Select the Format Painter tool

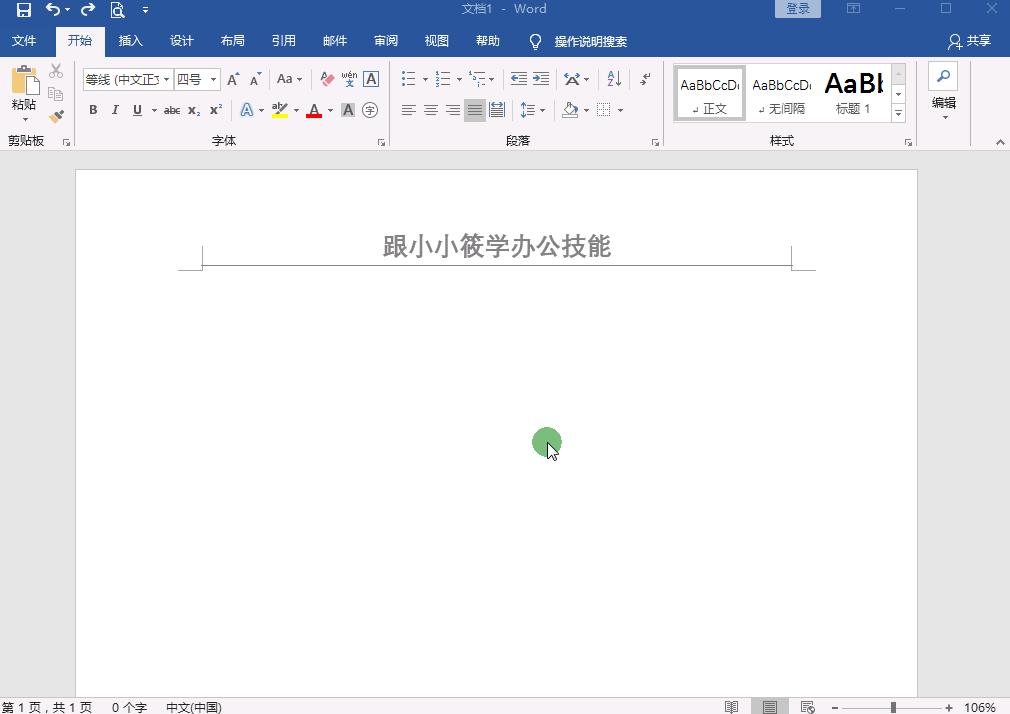(x=56, y=117)
